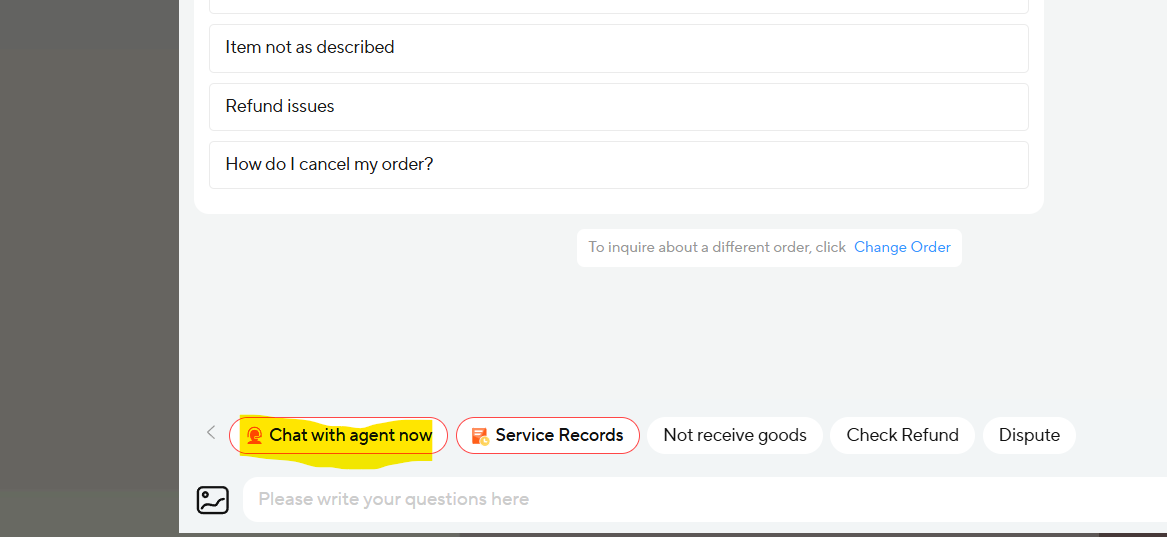Tap the "Not receive goods" chip
The image size is (1167, 537).
click(x=734, y=435)
